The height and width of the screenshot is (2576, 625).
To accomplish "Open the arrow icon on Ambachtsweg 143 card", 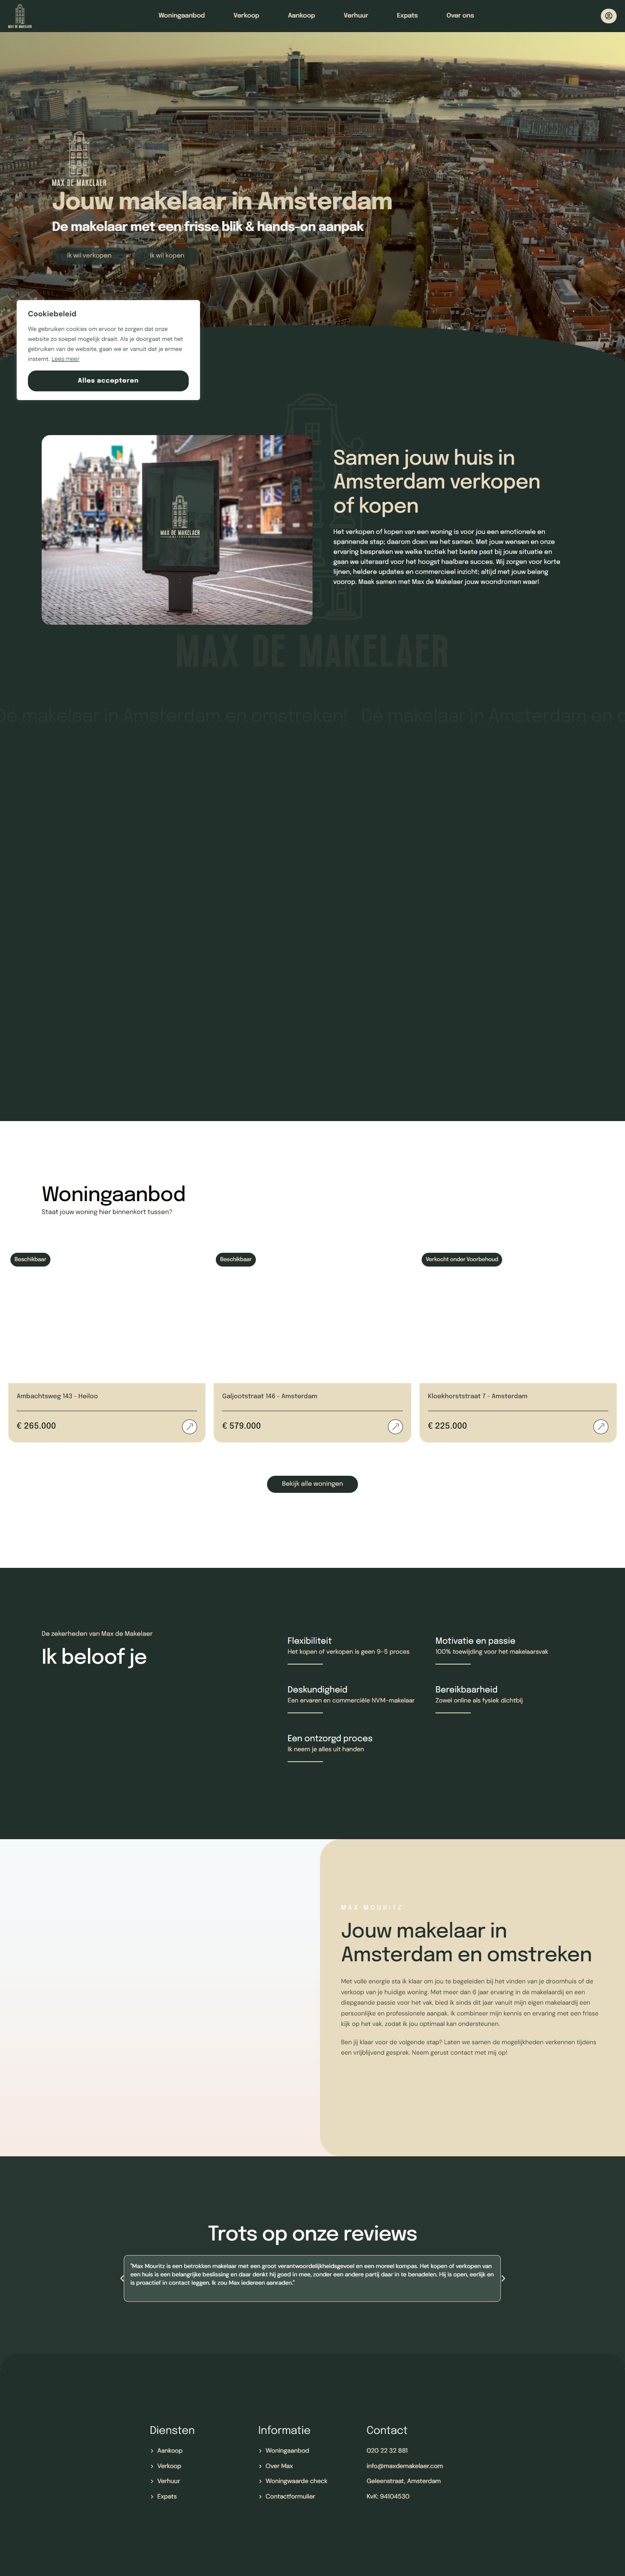I will (x=190, y=1427).
